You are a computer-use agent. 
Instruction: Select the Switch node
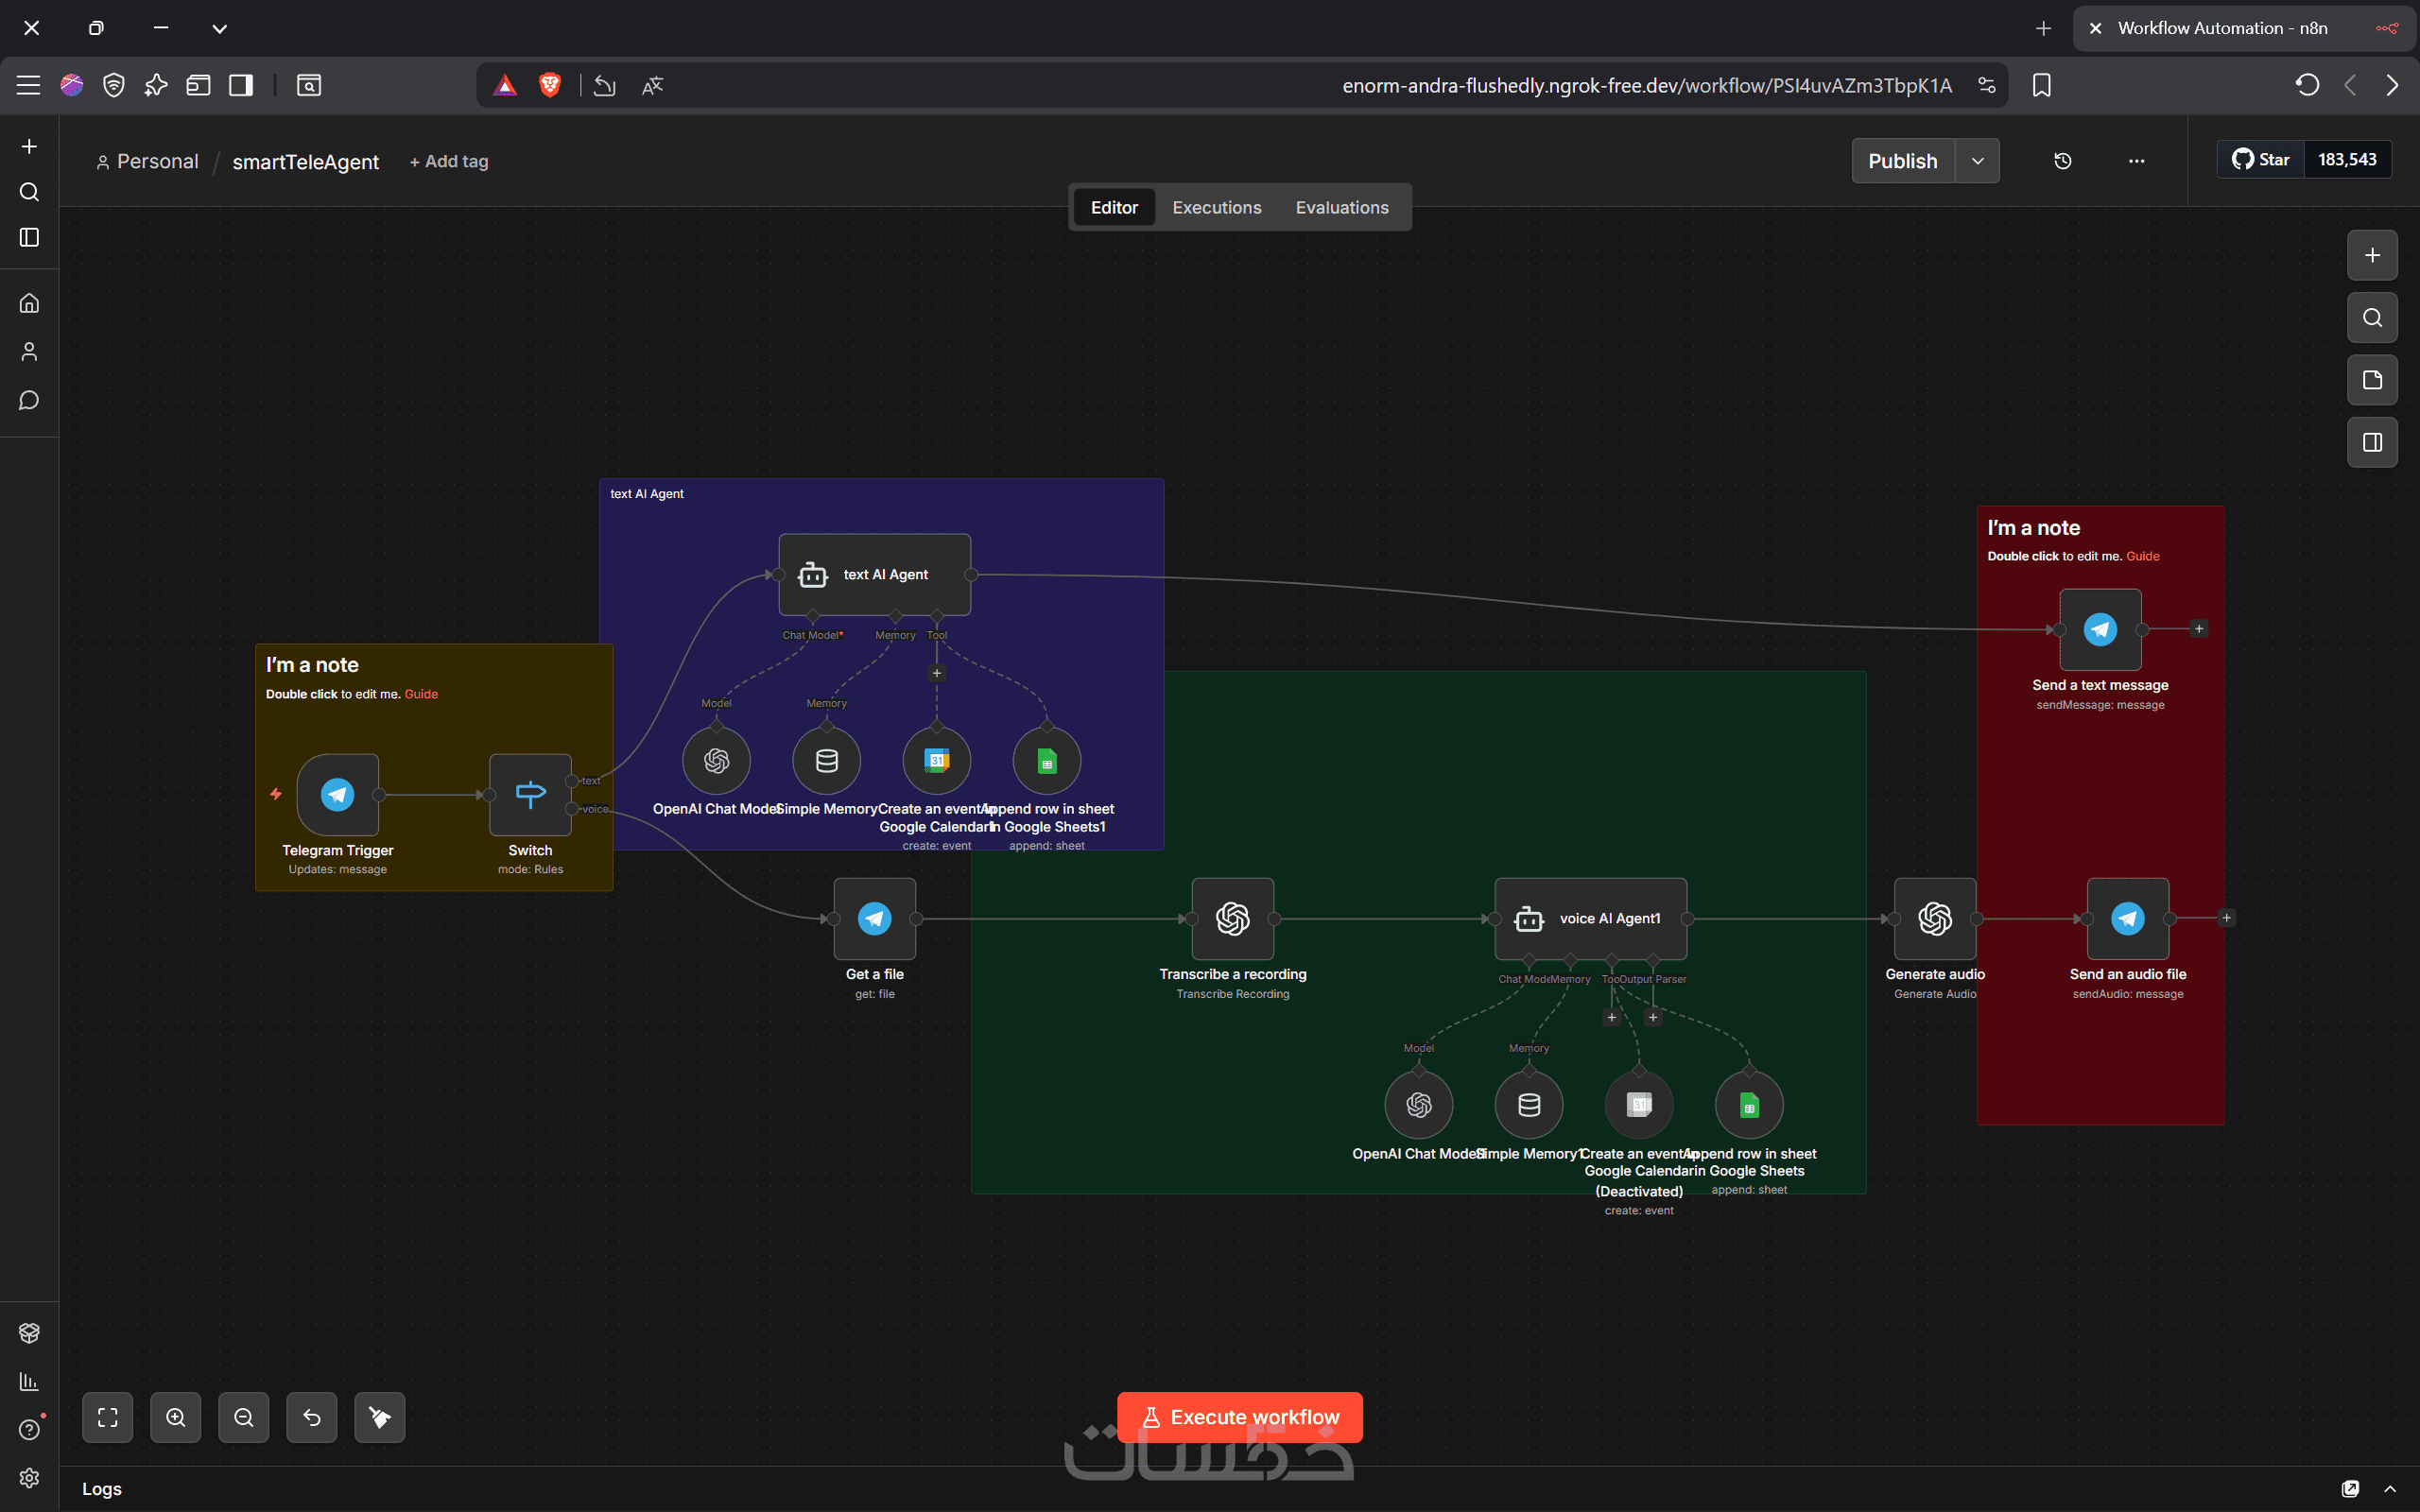(530, 795)
